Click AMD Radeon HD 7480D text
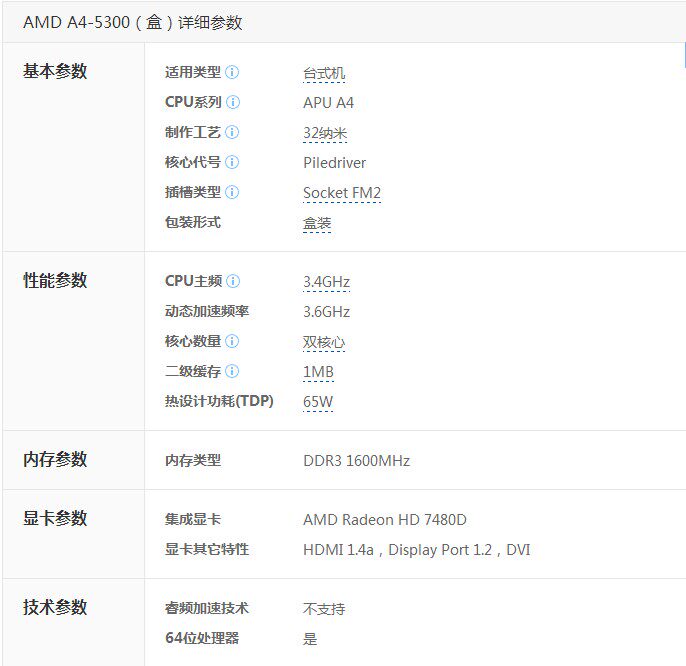The height and width of the screenshot is (666, 686). click(x=385, y=520)
